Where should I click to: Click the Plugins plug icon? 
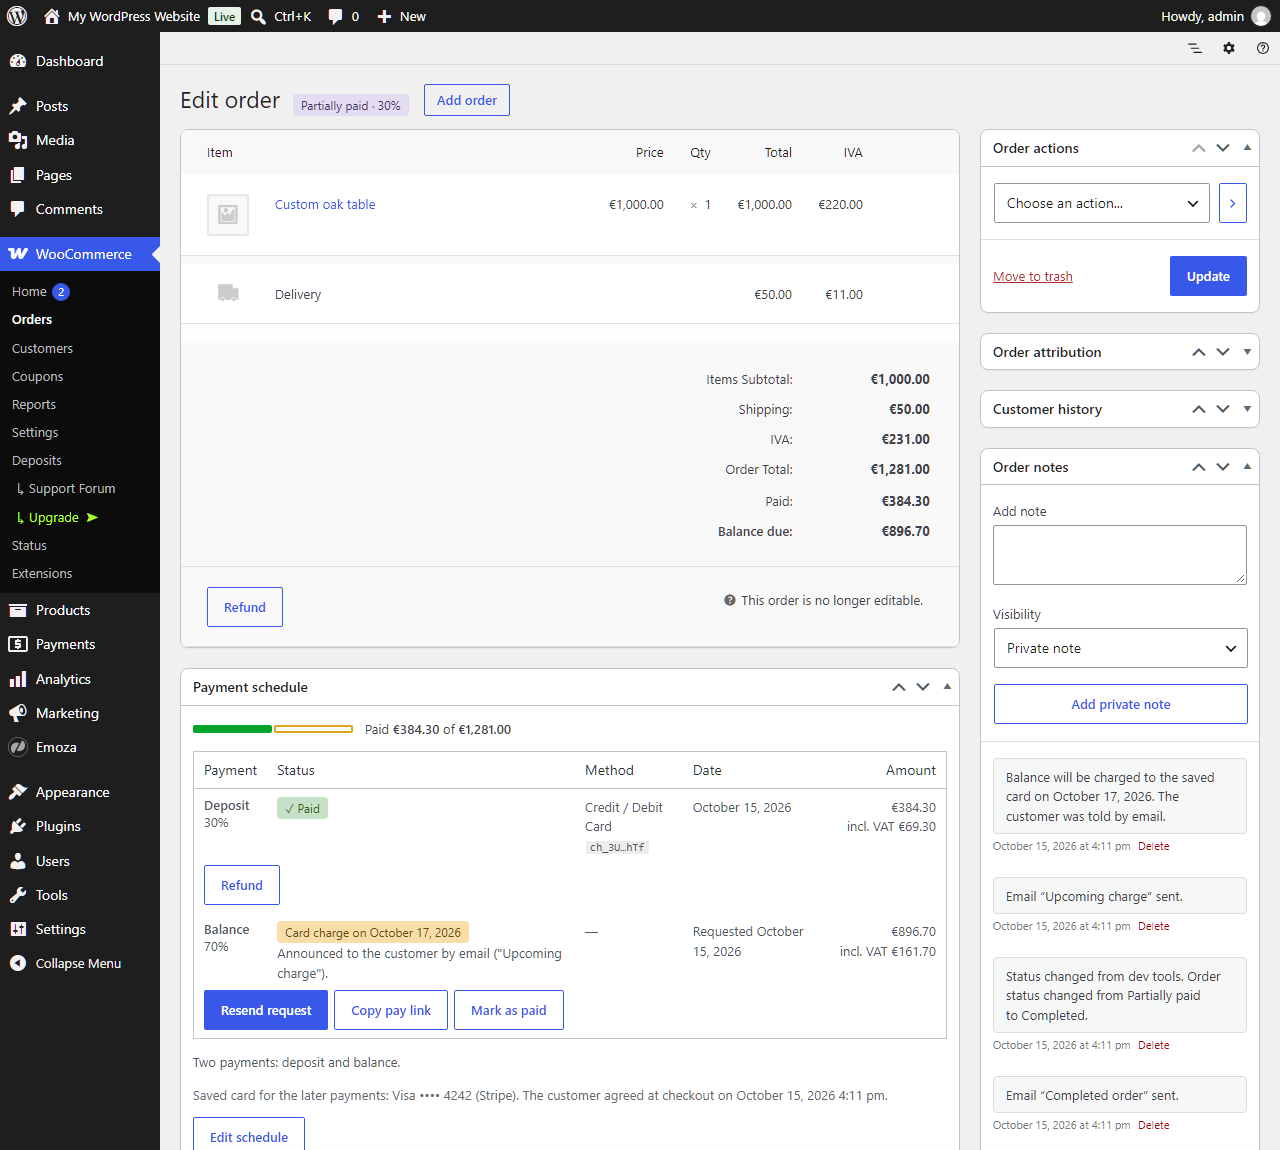(18, 826)
